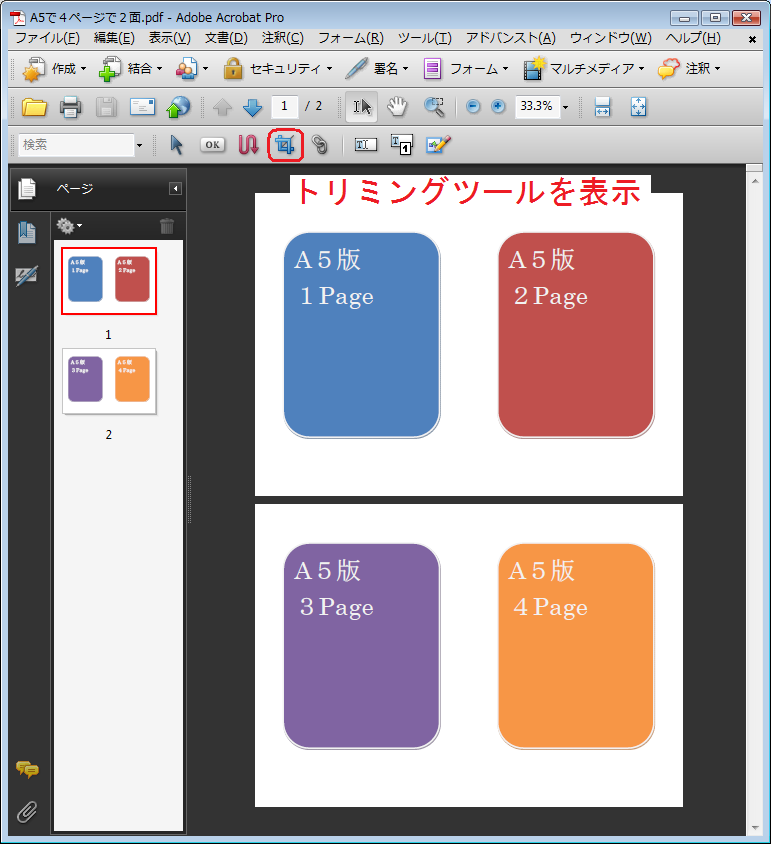Go to next page blue arrow
The height and width of the screenshot is (844, 771).
(253, 107)
